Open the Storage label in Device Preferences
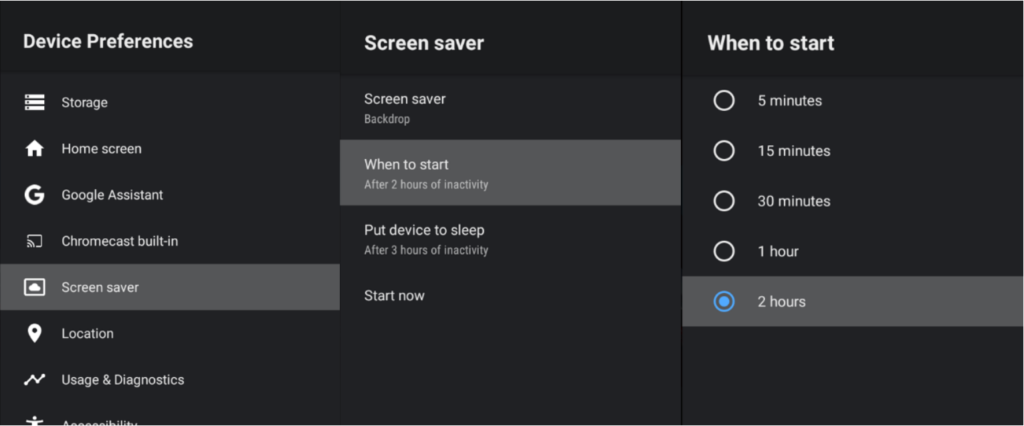The image size is (1024, 426). click(84, 103)
